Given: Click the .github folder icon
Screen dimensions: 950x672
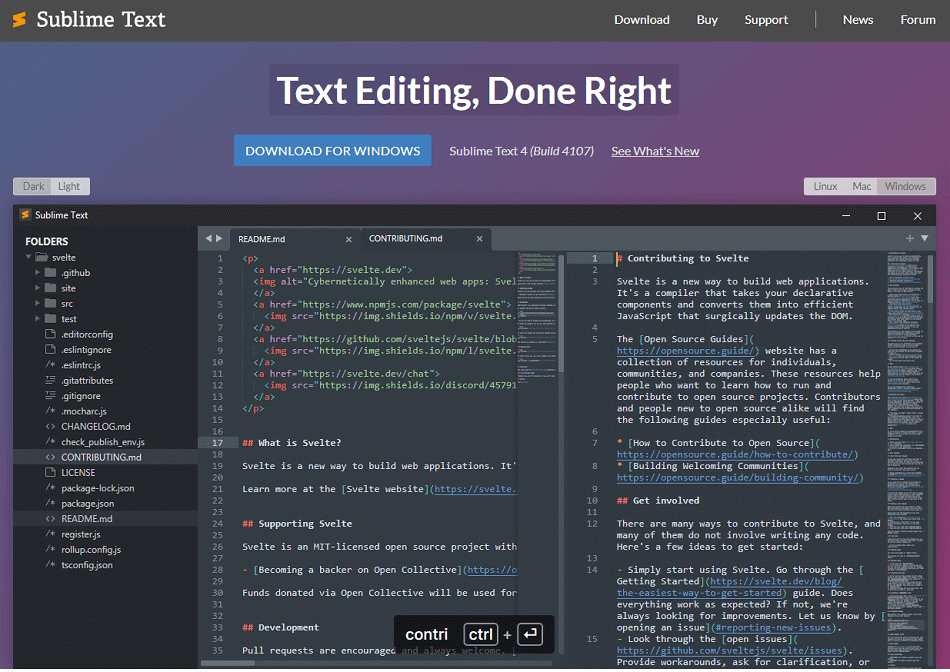Looking at the screenshot, I should pyautogui.click(x=51, y=272).
